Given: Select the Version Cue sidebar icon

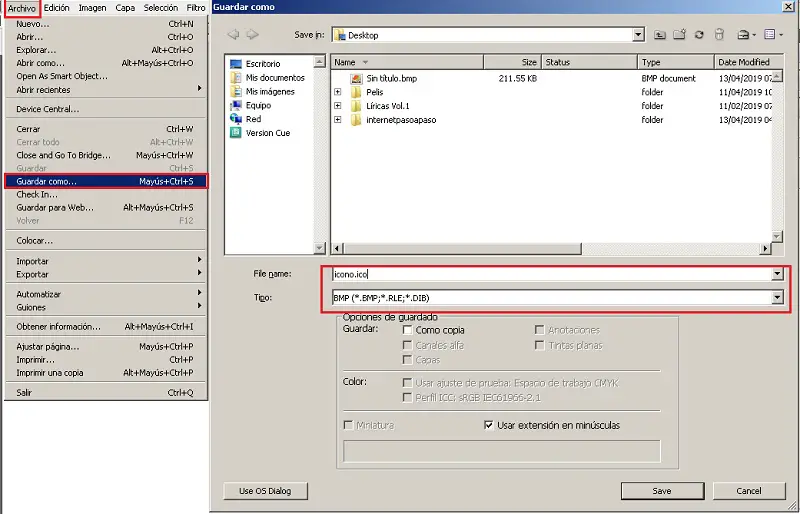Looking at the screenshot, I should coord(235,133).
